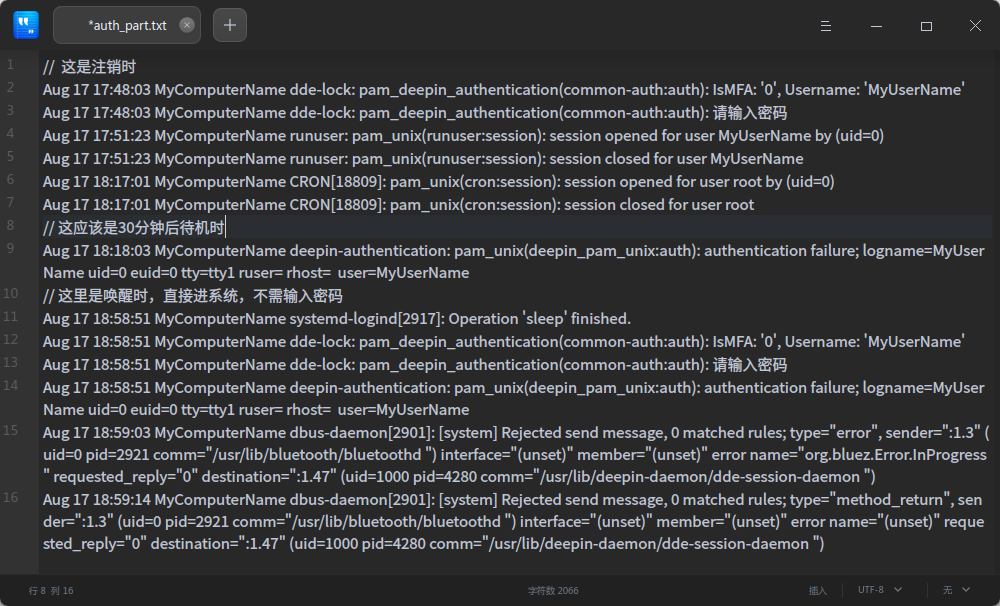
Task: Open the hamburger main menu
Action: click(826, 25)
